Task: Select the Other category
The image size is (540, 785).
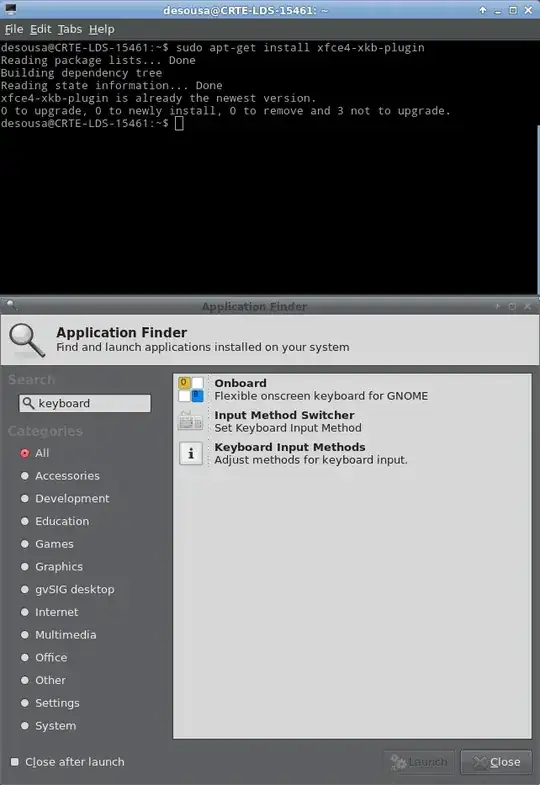Action: coord(43,680)
